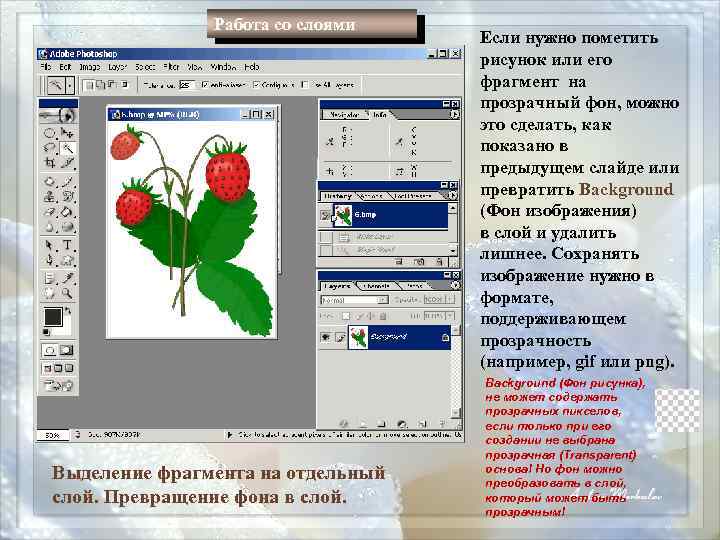Screen dimensions: 720x540
Task: Select the Move tool
Action: (x=67, y=134)
